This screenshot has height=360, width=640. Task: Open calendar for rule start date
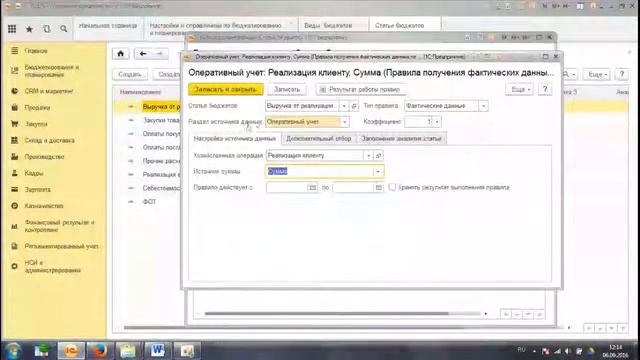[312, 188]
